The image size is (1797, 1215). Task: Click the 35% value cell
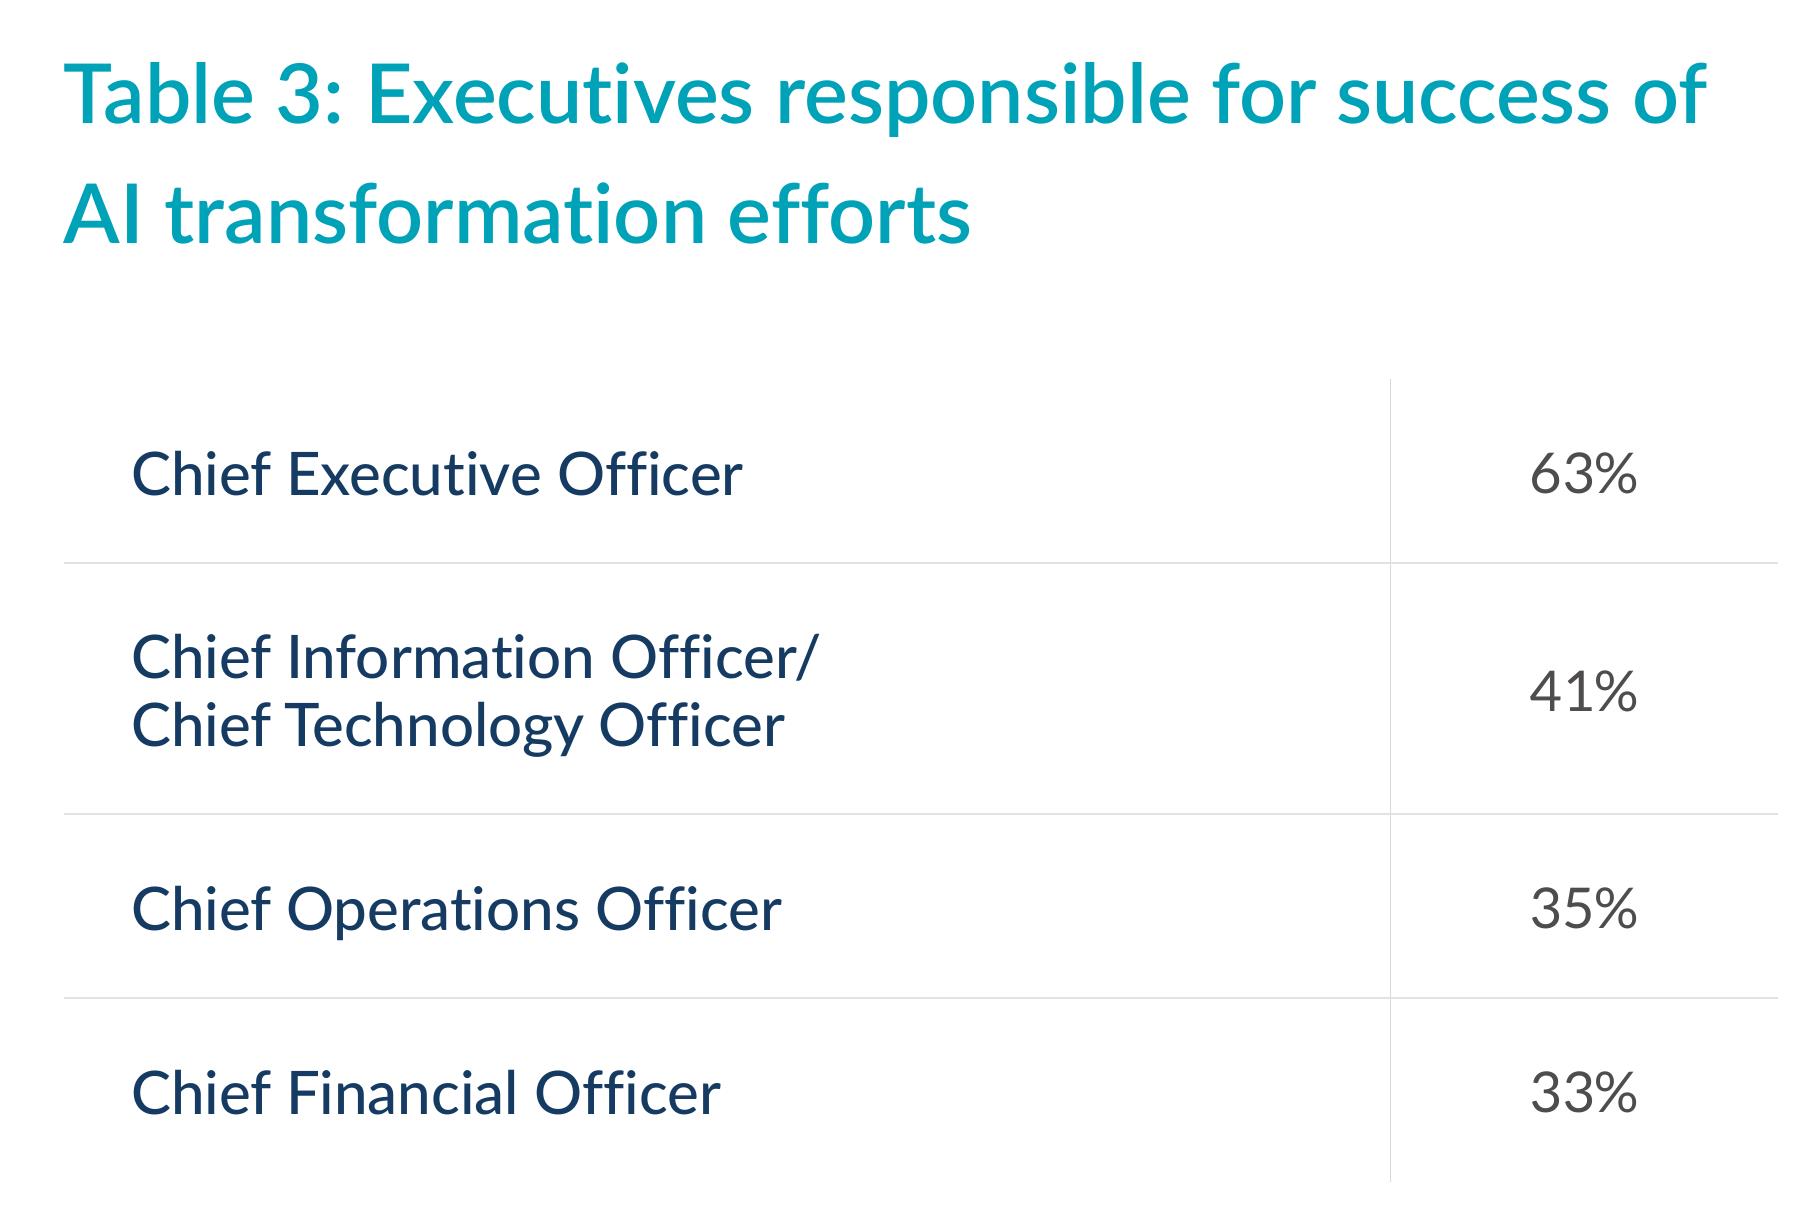pyautogui.click(x=1583, y=909)
